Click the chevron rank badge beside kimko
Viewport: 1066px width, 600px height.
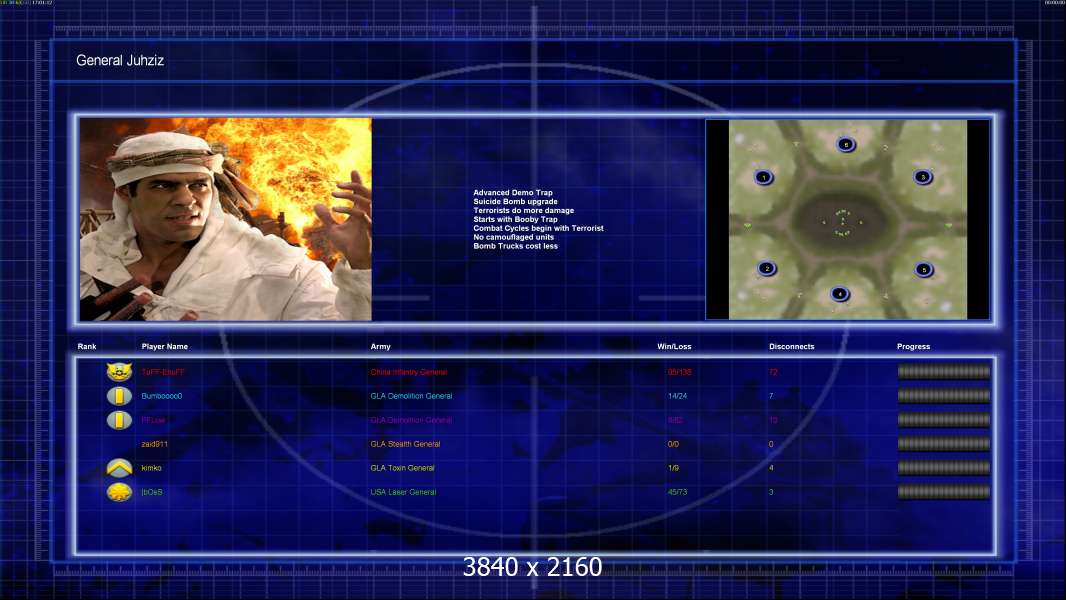119,467
